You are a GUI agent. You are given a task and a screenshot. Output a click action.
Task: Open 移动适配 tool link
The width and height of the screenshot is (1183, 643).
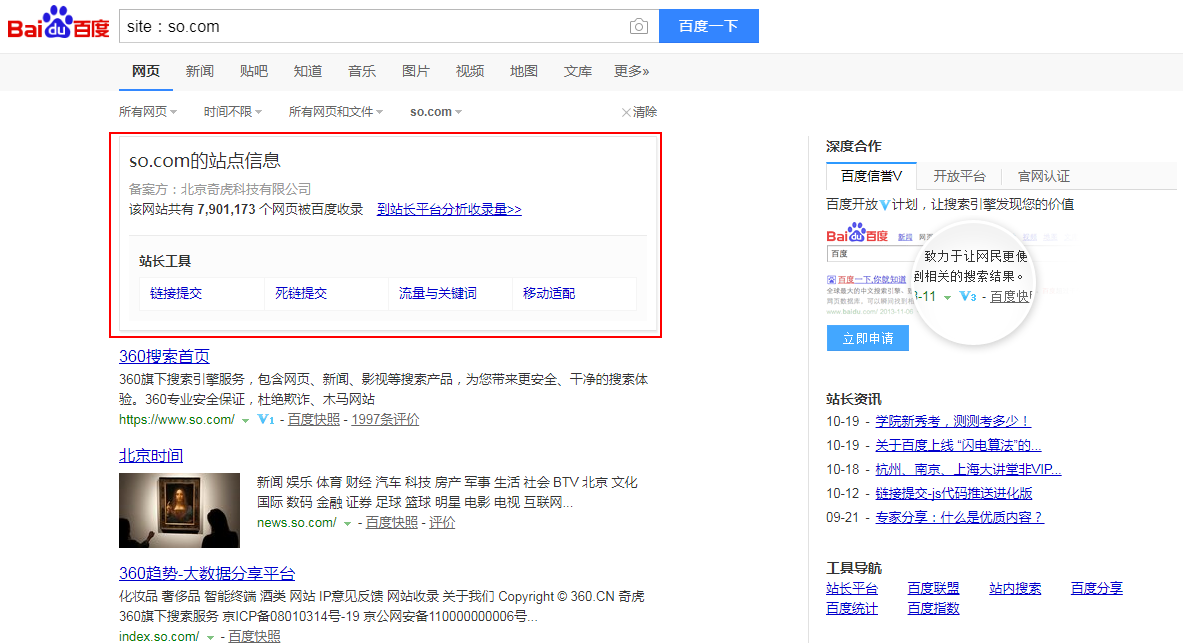(549, 294)
